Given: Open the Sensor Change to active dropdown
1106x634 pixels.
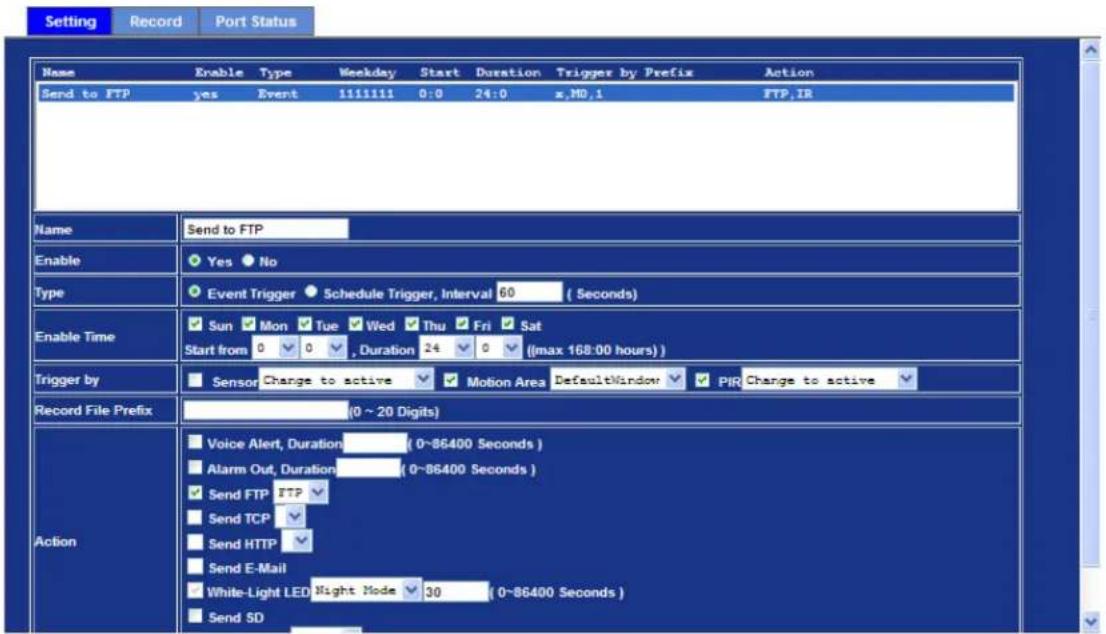Looking at the screenshot, I should point(346,380).
